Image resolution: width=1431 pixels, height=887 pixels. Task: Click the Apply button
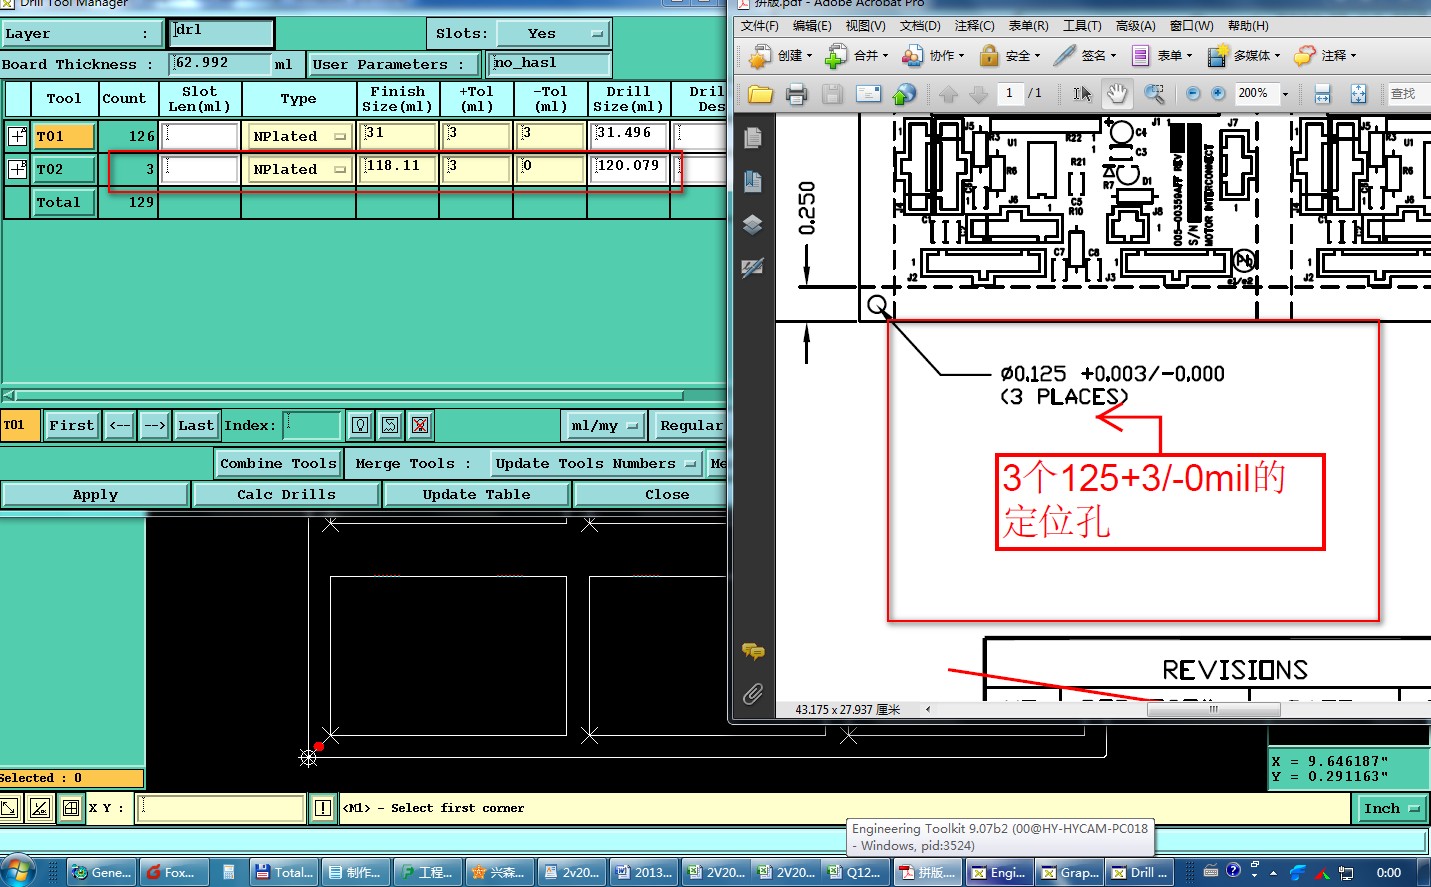[x=95, y=494]
